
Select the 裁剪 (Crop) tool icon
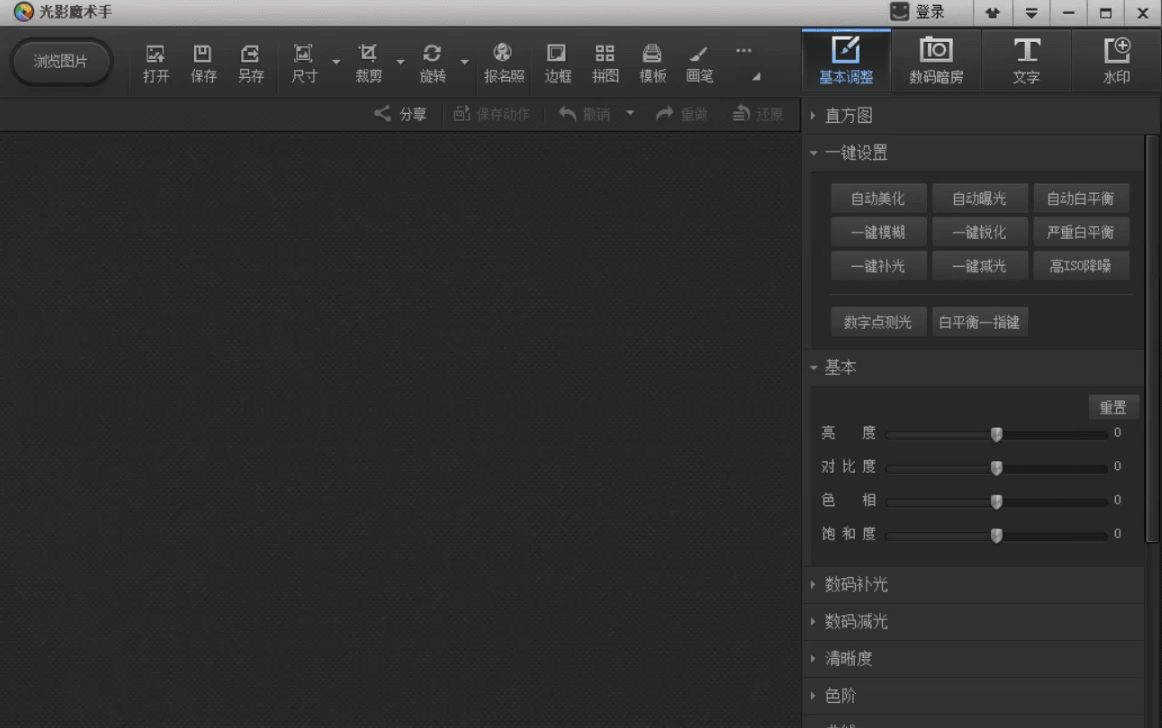click(x=368, y=54)
